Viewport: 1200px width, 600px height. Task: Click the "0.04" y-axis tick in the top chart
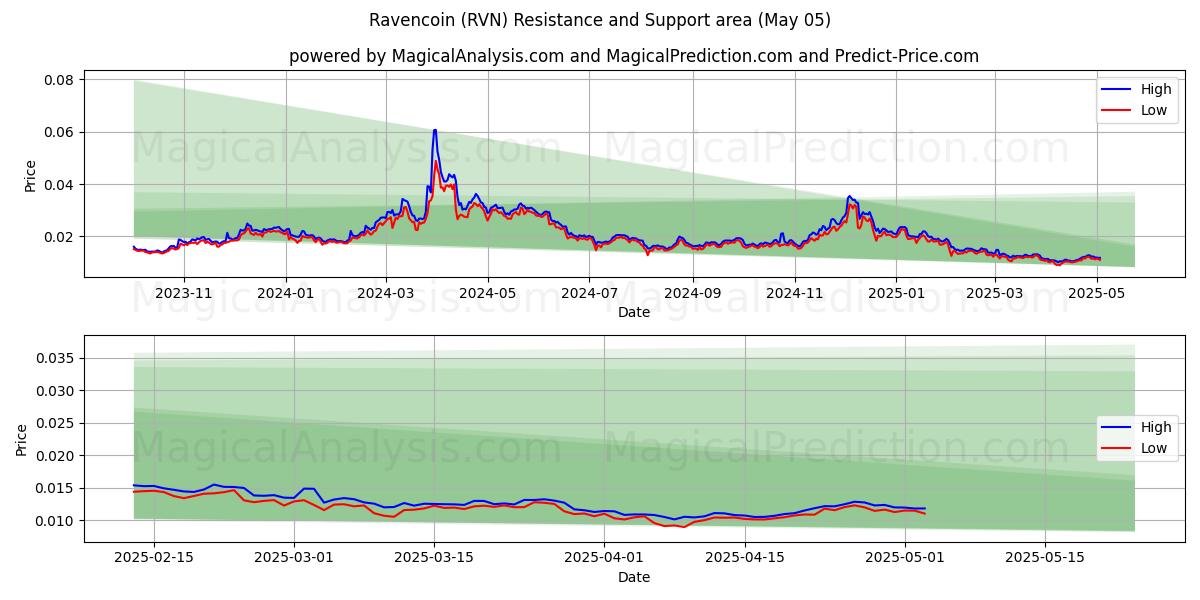coord(60,185)
